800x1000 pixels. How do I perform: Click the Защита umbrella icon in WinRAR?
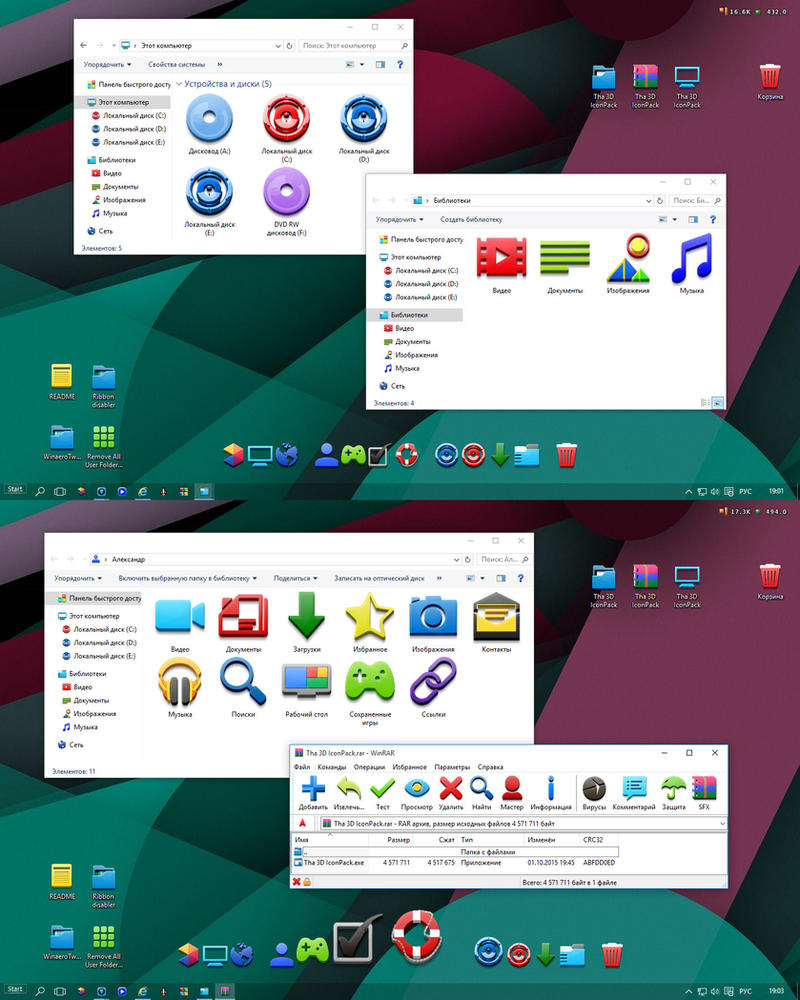[x=673, y=790]
